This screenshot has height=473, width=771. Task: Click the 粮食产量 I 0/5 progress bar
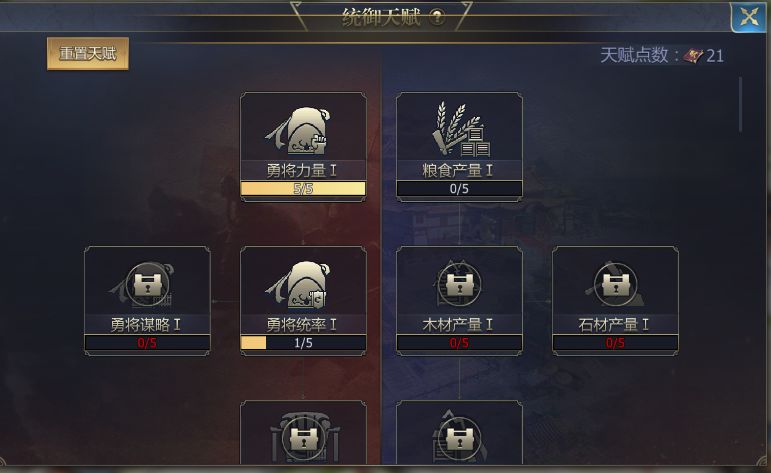click(459, 188)
